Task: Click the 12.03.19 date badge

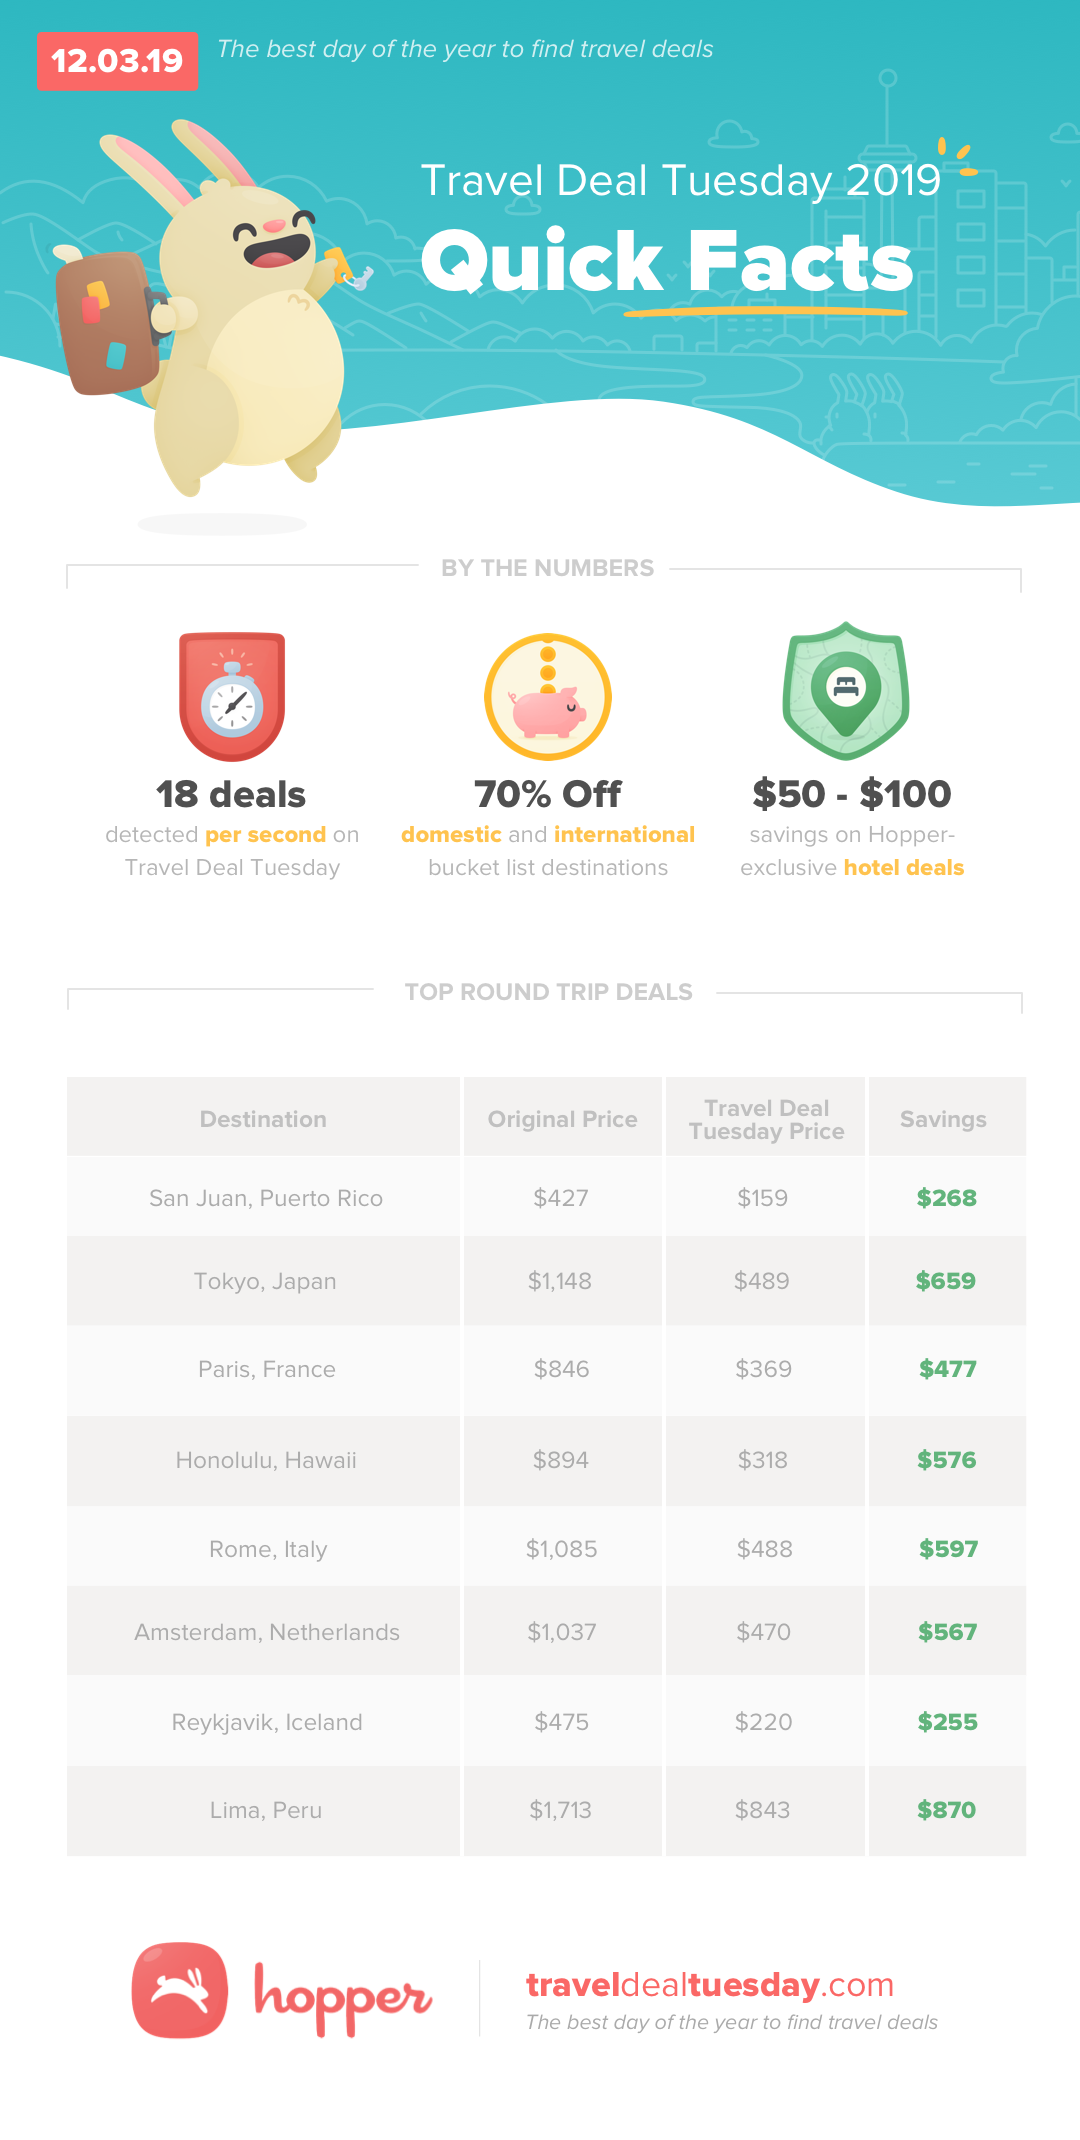Action: click(117, 61)
